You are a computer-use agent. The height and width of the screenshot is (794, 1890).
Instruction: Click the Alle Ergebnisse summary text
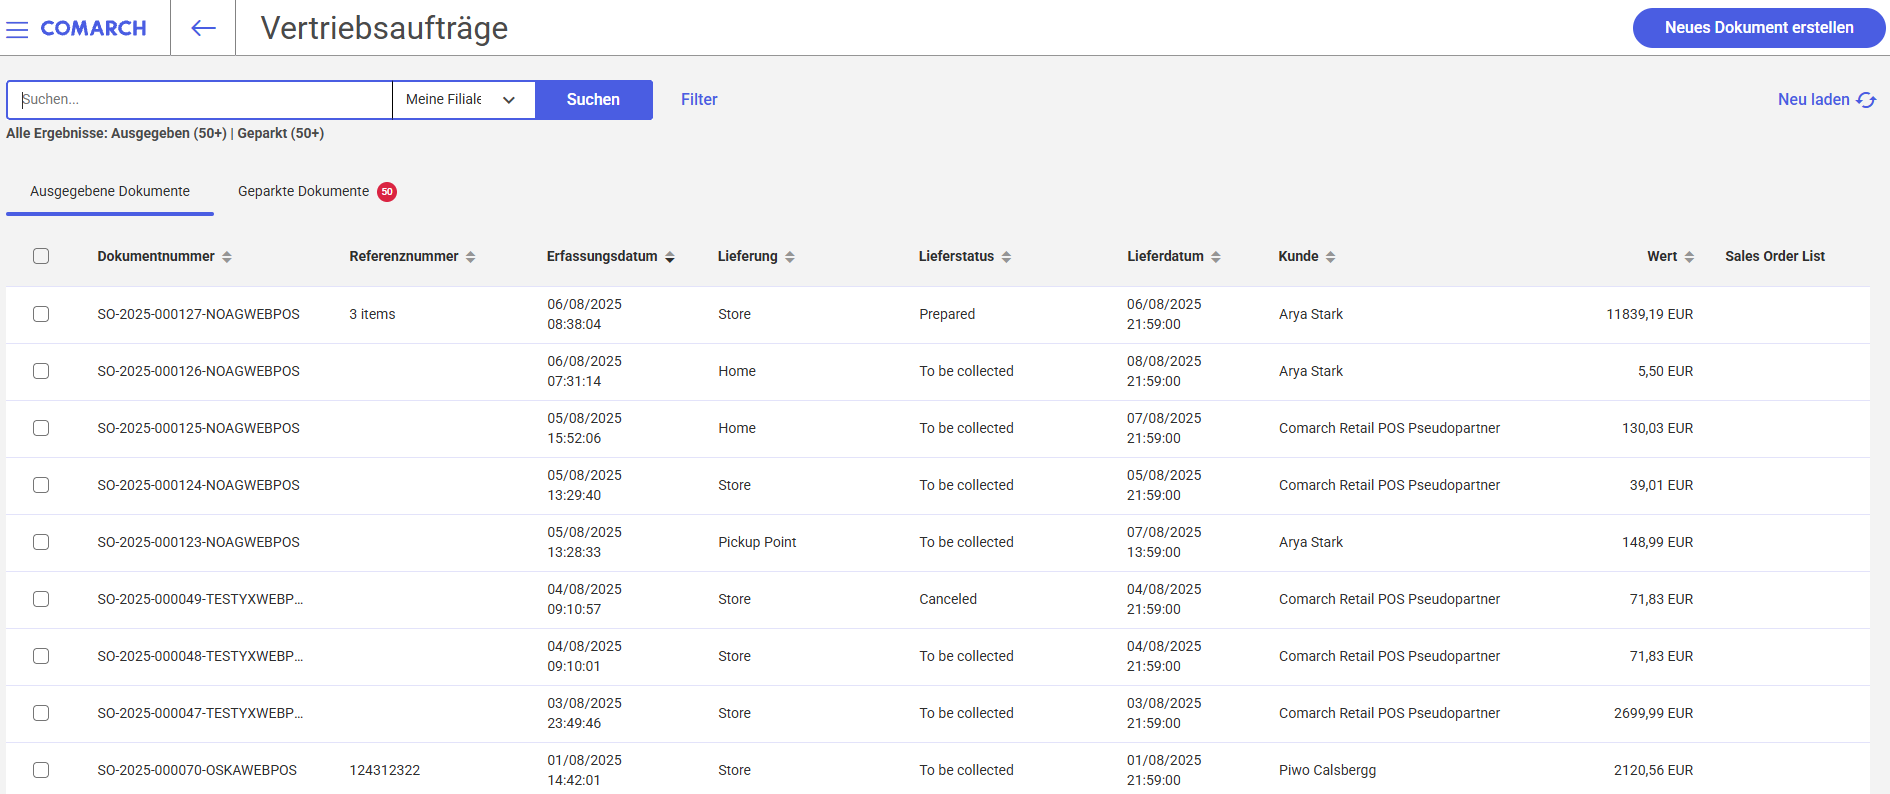click(x=165, y=133)
